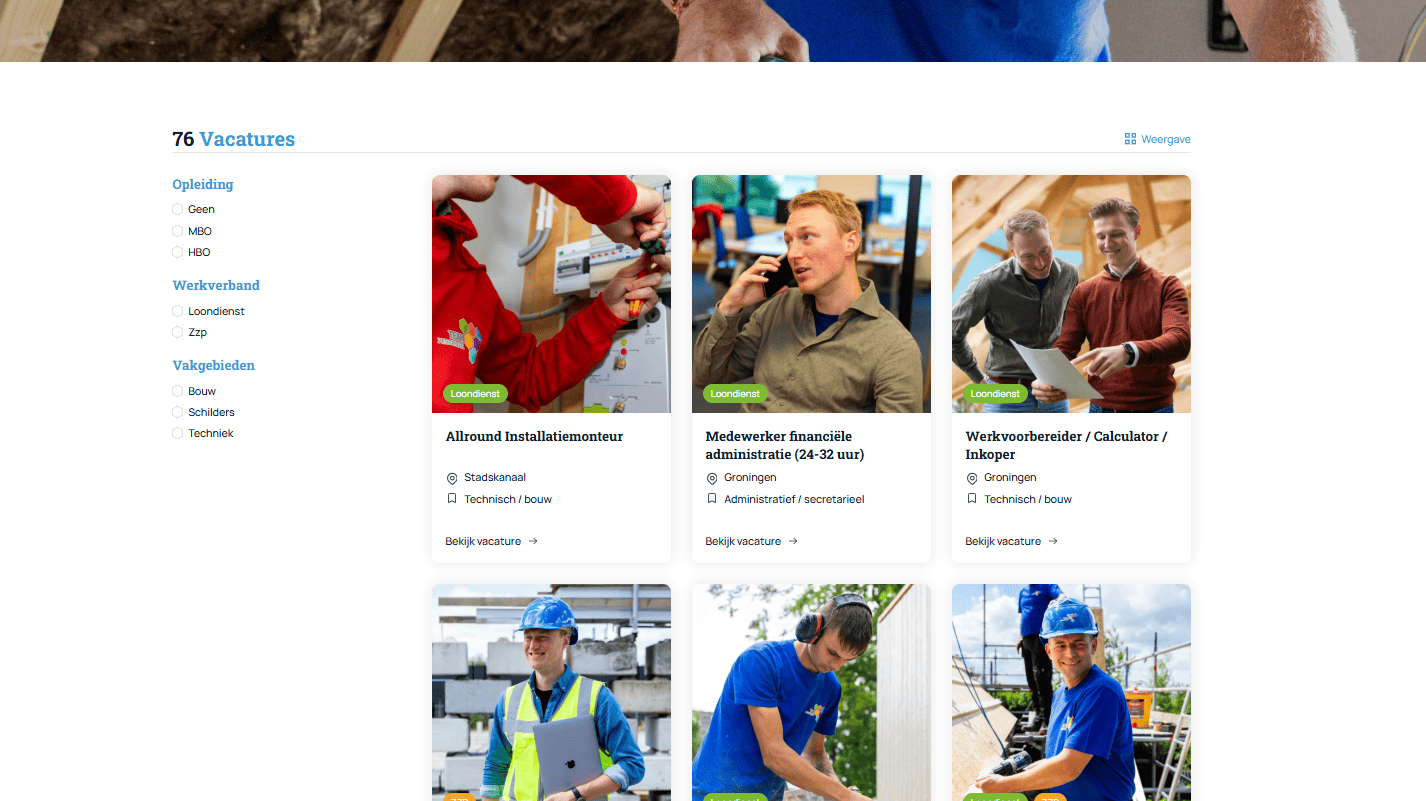Select the MBO education filter
The width and height of the screenshot is (1426, 801).
point(178,231)
